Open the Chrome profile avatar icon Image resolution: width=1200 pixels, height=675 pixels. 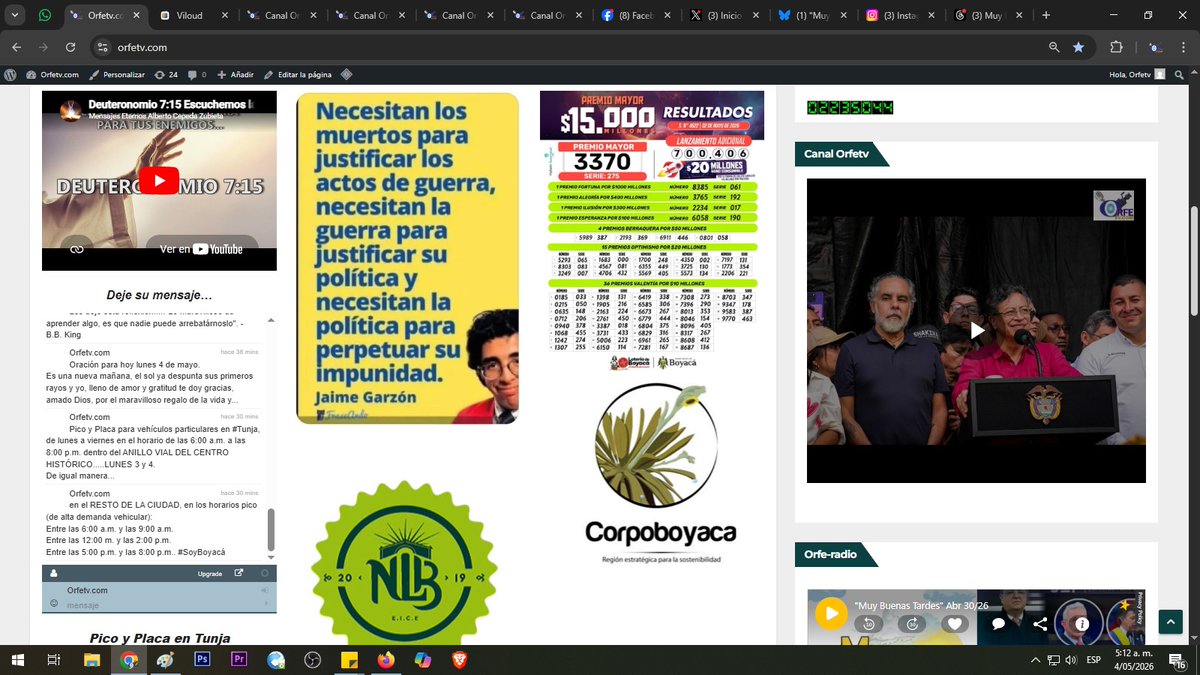[x=1154, y=47]
